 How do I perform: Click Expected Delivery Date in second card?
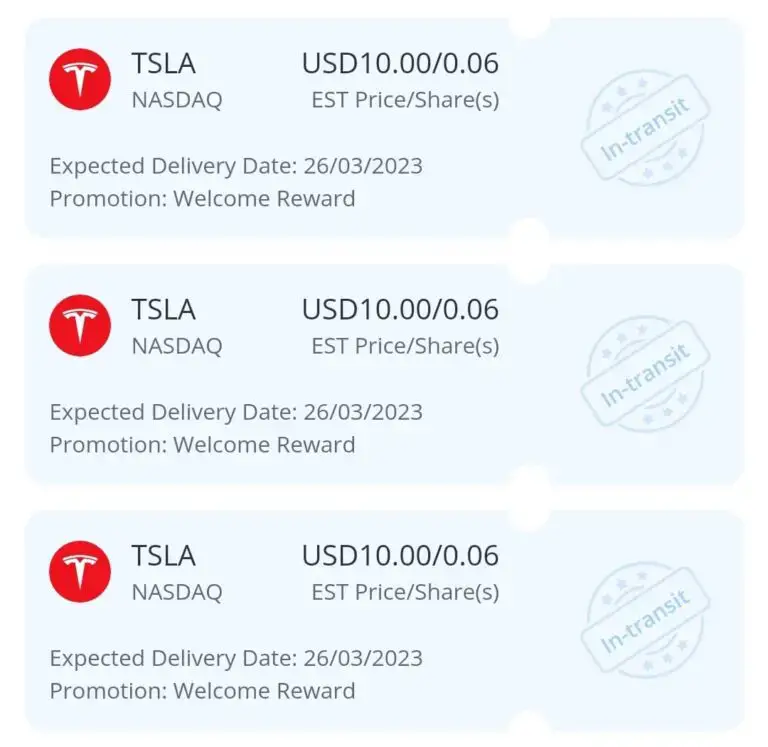(x=236, y=412)
